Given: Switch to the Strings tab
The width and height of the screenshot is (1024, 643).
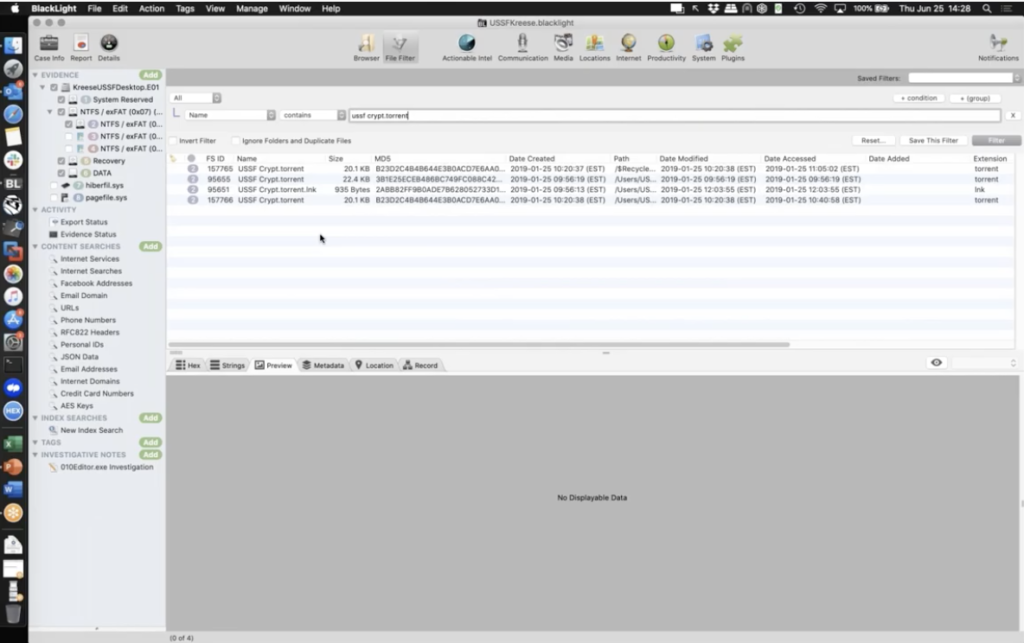Looking at the screenshot, I should tap(227, 366).
